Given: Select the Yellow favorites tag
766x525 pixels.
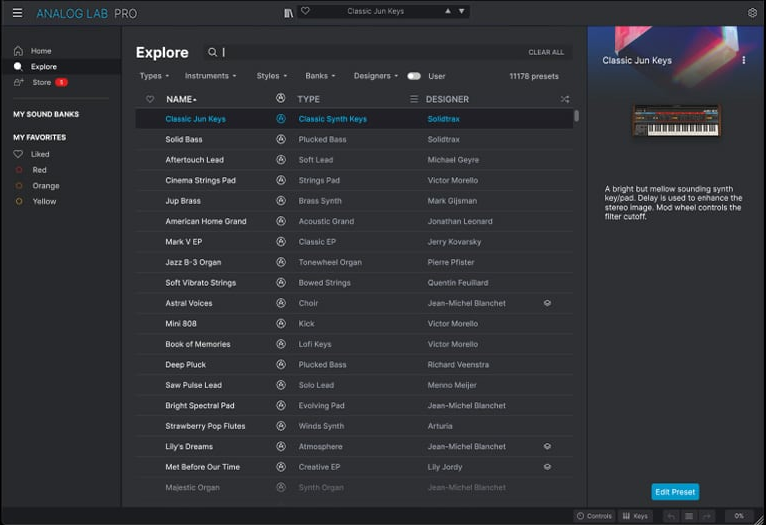Looking at the screenshot, I should pos(44,201).
